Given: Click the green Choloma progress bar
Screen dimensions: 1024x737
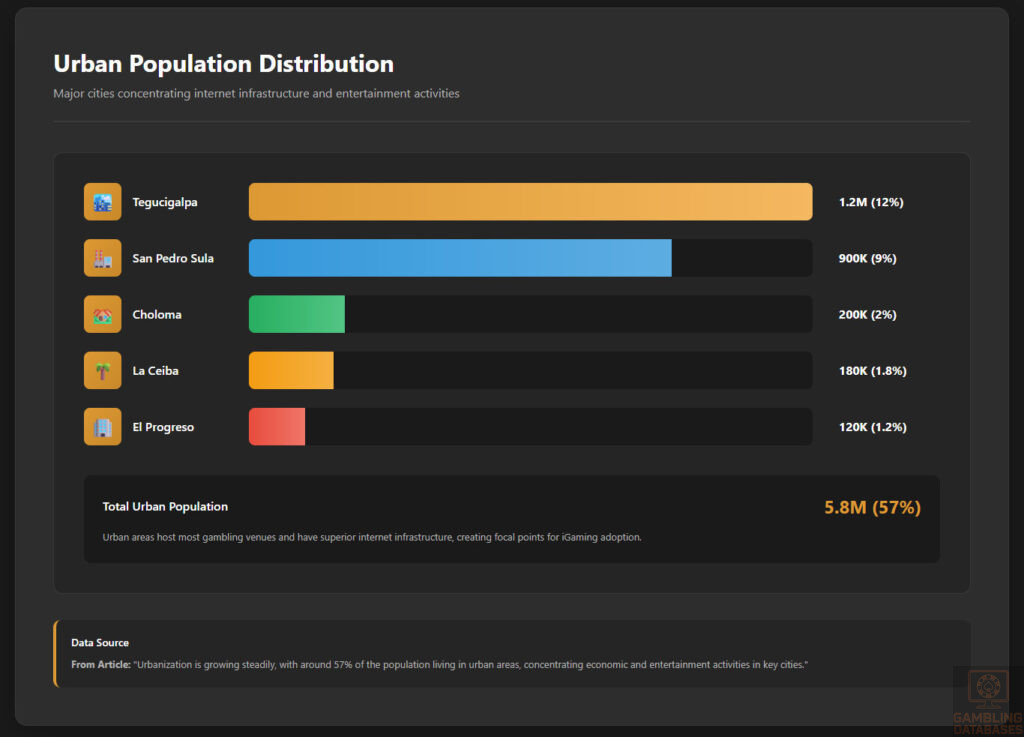Looking at the screenshot, I should click(x=296, y=314).
